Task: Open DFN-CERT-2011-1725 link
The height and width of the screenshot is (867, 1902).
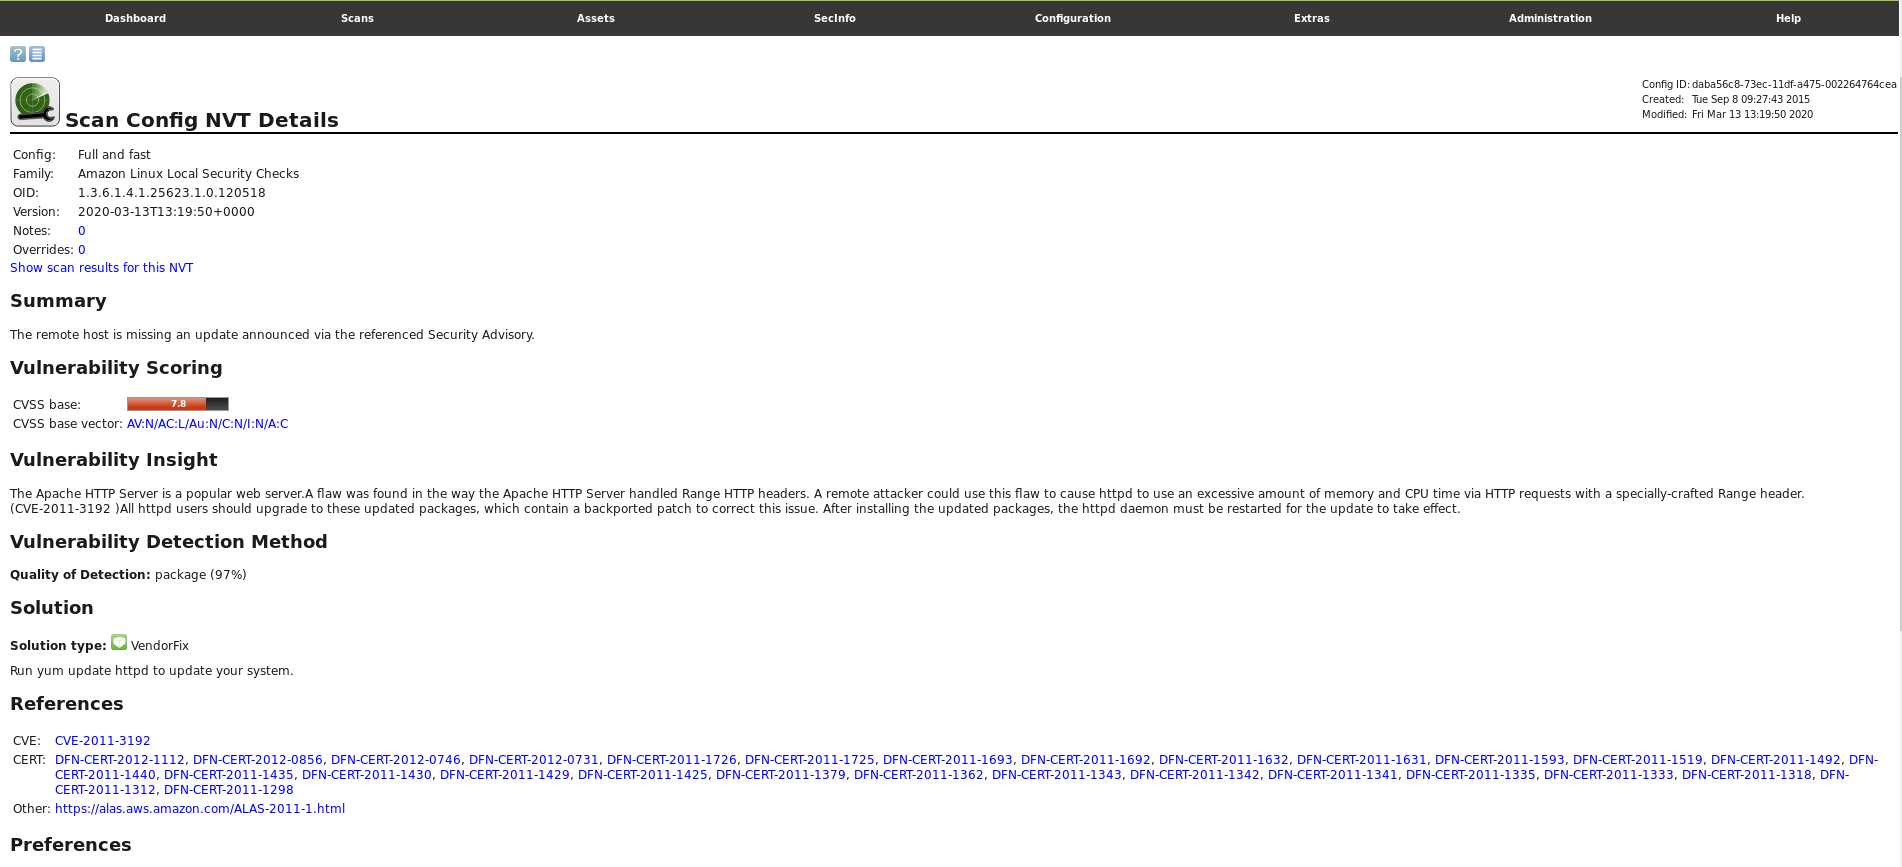Action: [x=810, y=760]
